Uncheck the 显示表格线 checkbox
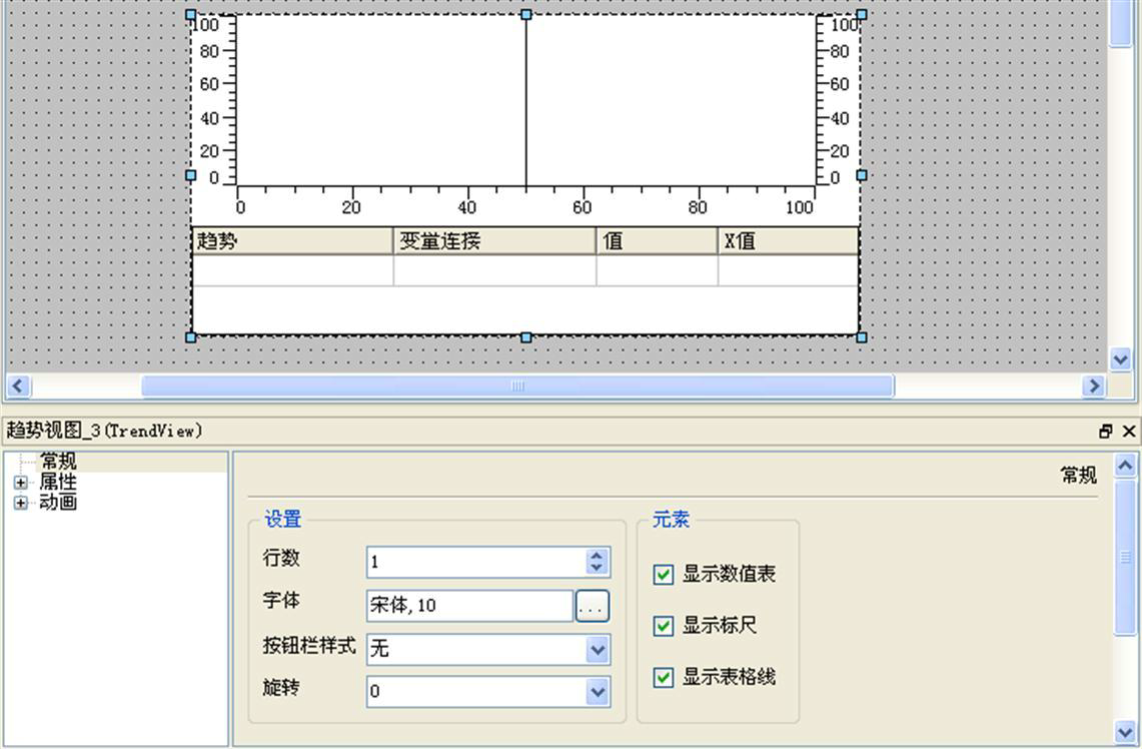The image size is (1142, 749). pyautogui.click(x=663, y=677)
